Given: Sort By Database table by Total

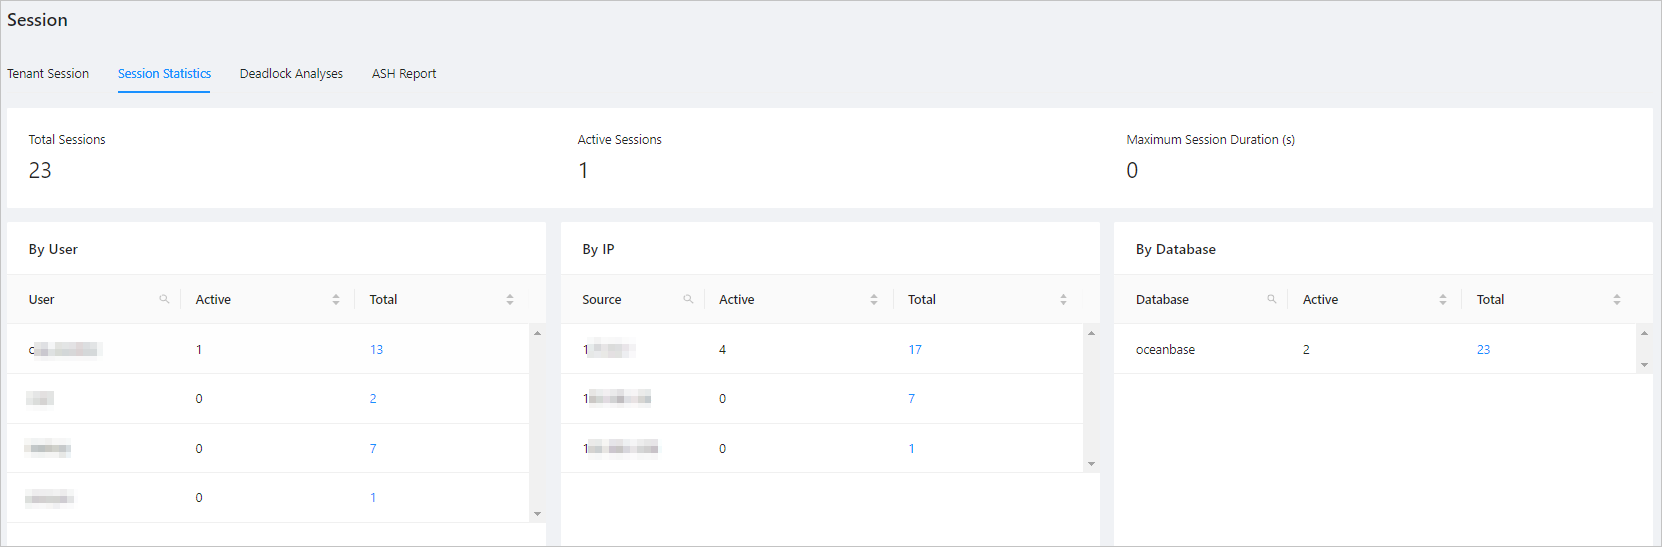Looking at the screenshot, I should tap(1617, 299).
